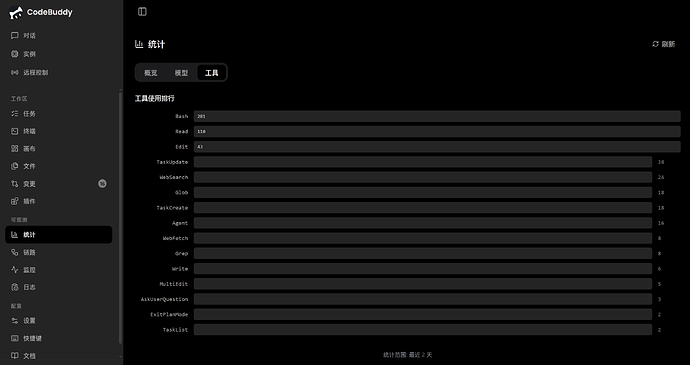The height and width of the screenshot is (365, 690).
Task: Click the 统计范围 最近 2 天 footer text
Action: click(x=407, y=355)
